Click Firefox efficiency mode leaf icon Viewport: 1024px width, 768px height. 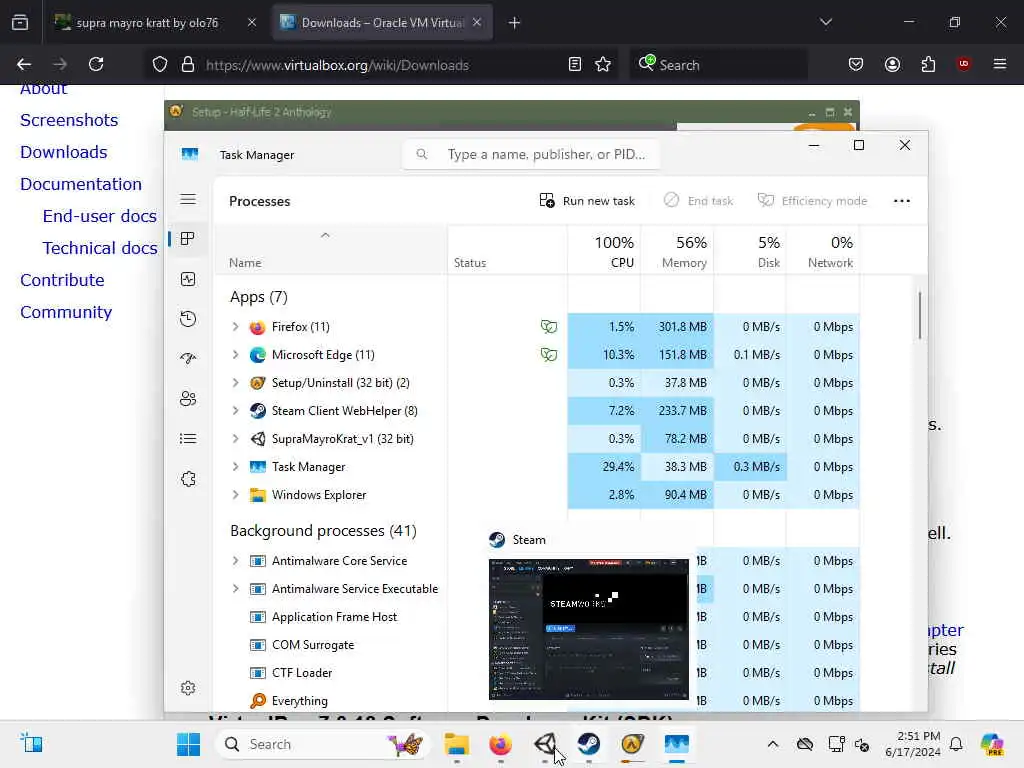tap(549, 327)
